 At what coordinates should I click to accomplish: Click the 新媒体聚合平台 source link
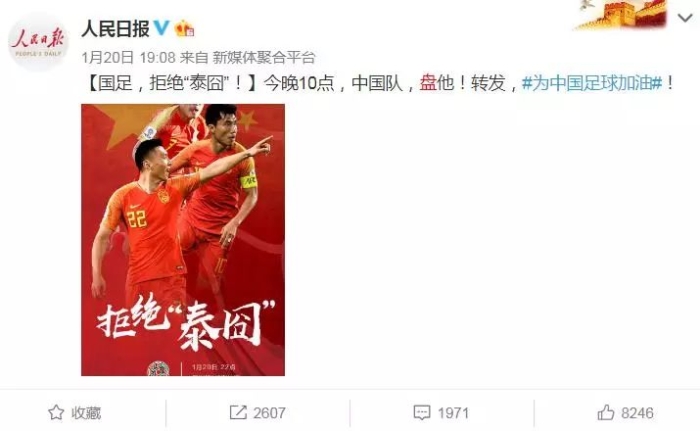[x=264, y=57]
